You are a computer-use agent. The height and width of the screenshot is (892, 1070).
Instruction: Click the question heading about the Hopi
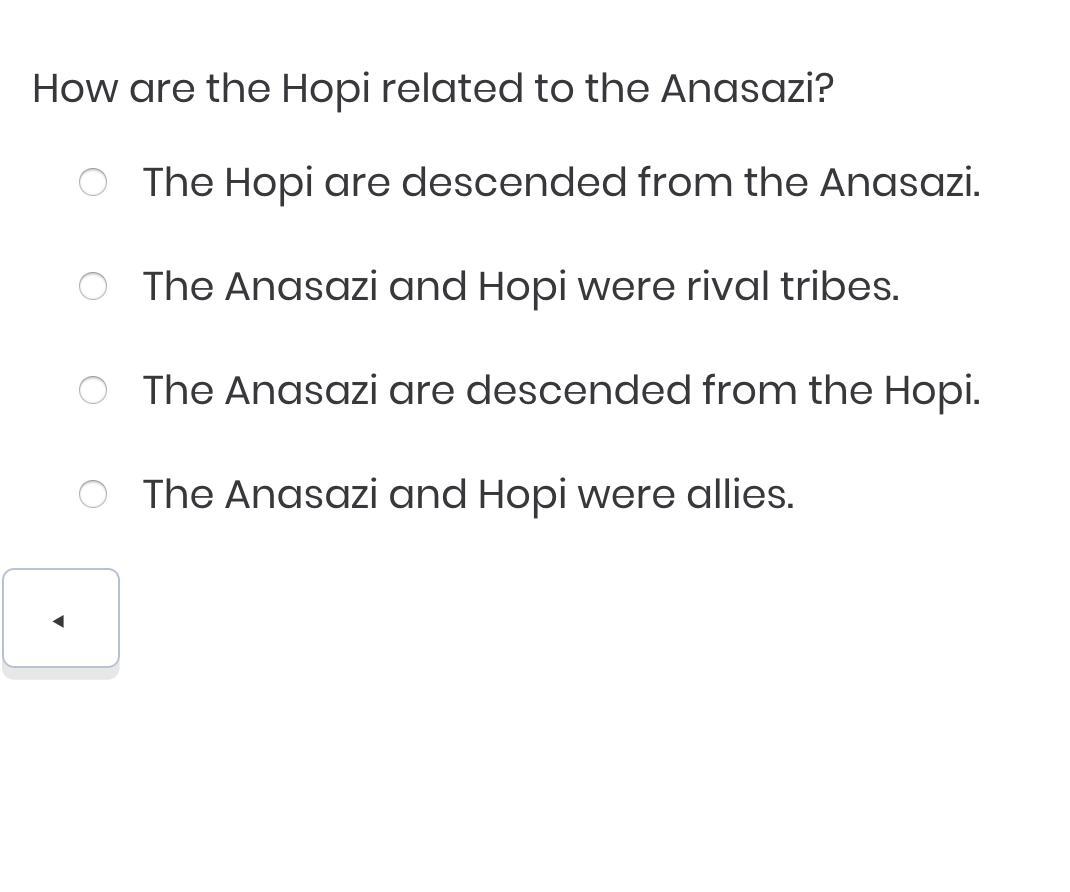tap(432, 89)
